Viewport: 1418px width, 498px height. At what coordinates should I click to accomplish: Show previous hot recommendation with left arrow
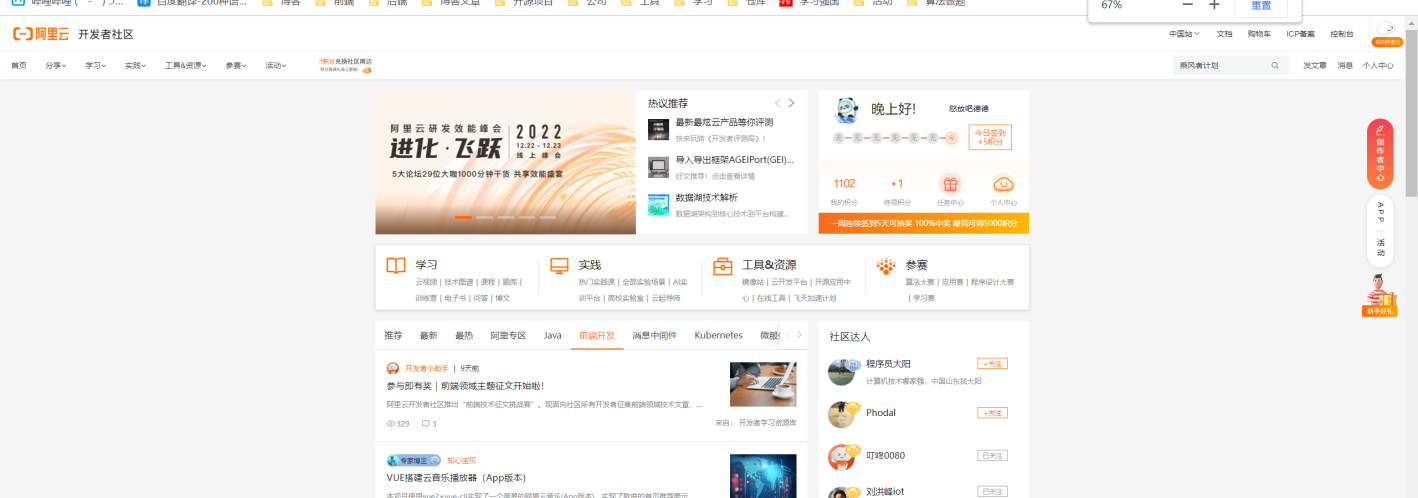778,103
